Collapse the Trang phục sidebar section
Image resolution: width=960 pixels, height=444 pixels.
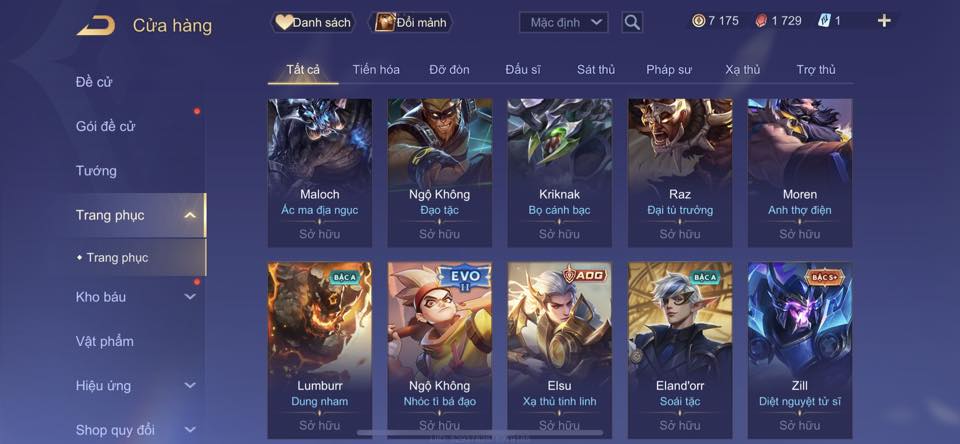(190, 215)
